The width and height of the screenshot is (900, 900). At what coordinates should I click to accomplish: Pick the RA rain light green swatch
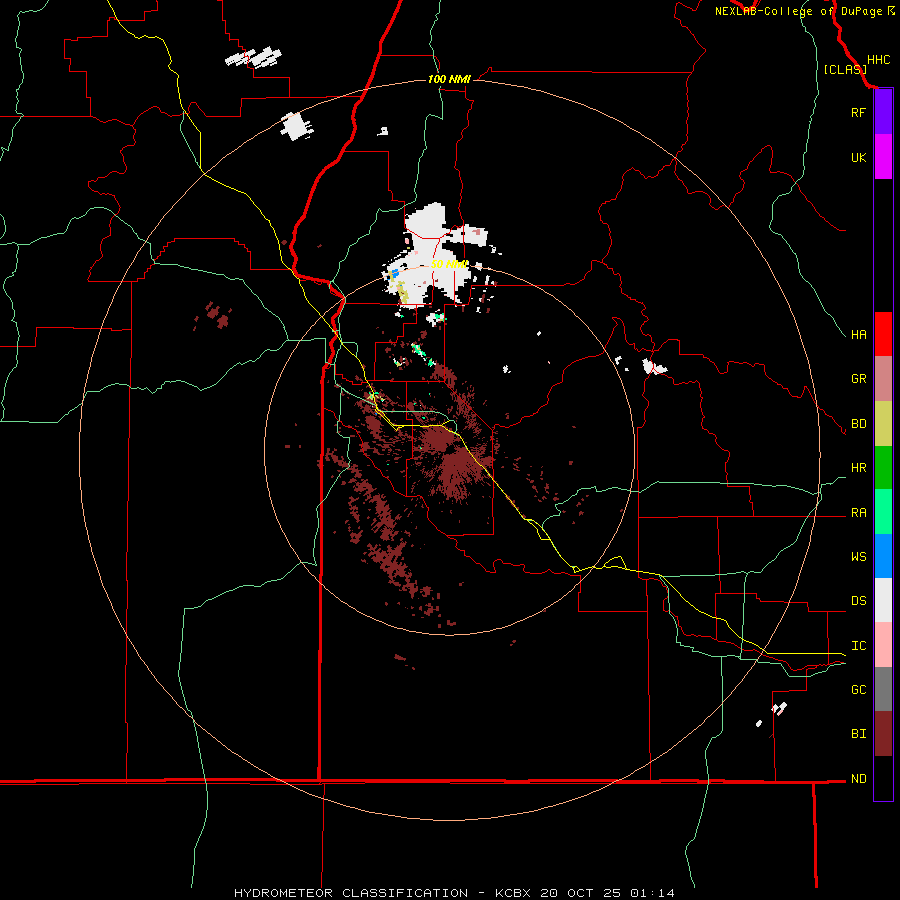click(883, 512)
